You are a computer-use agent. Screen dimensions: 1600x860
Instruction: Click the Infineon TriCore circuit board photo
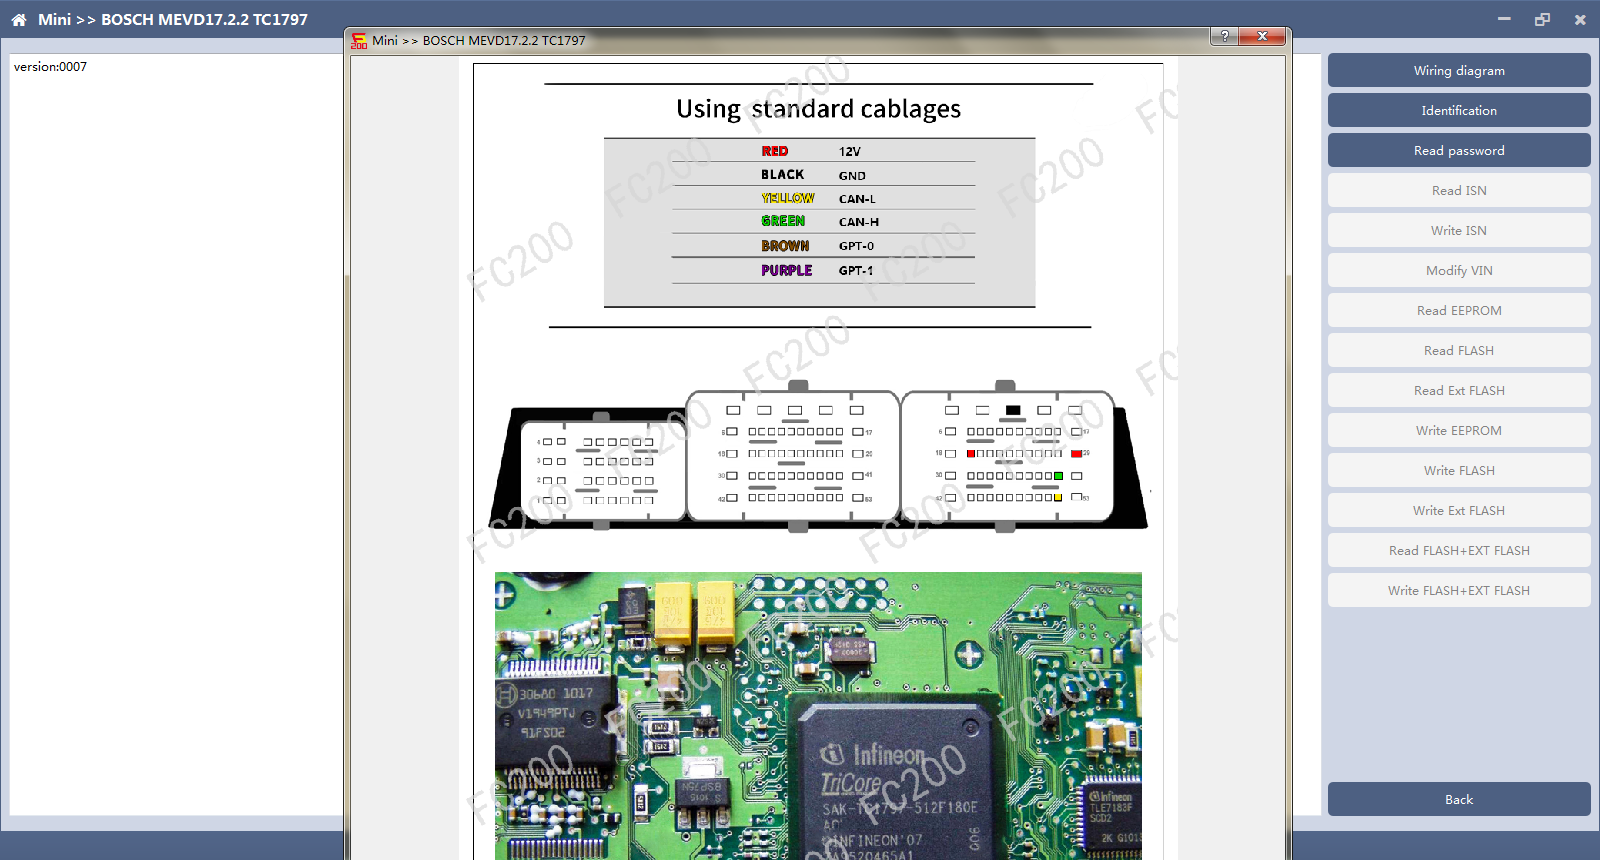[818, 716]
